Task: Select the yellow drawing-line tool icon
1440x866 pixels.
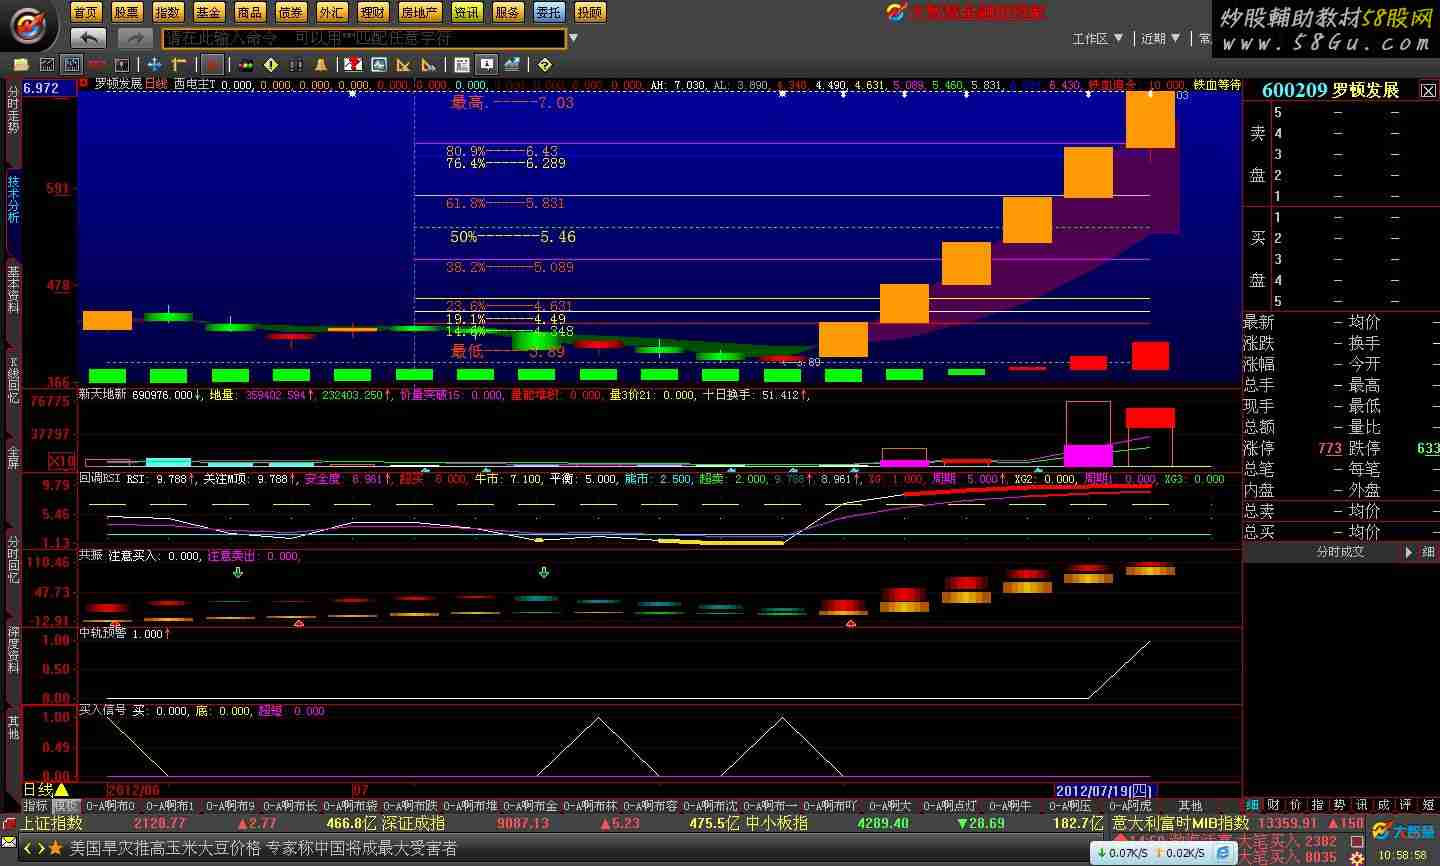Action: pos(178,64)
